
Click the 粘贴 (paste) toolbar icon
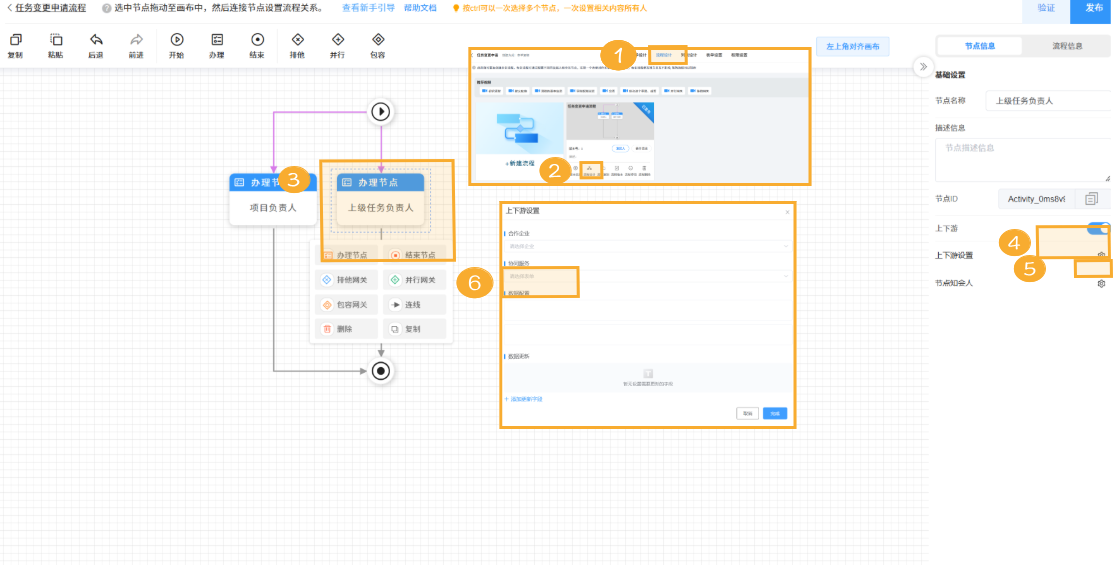click(x=56, y=40)
